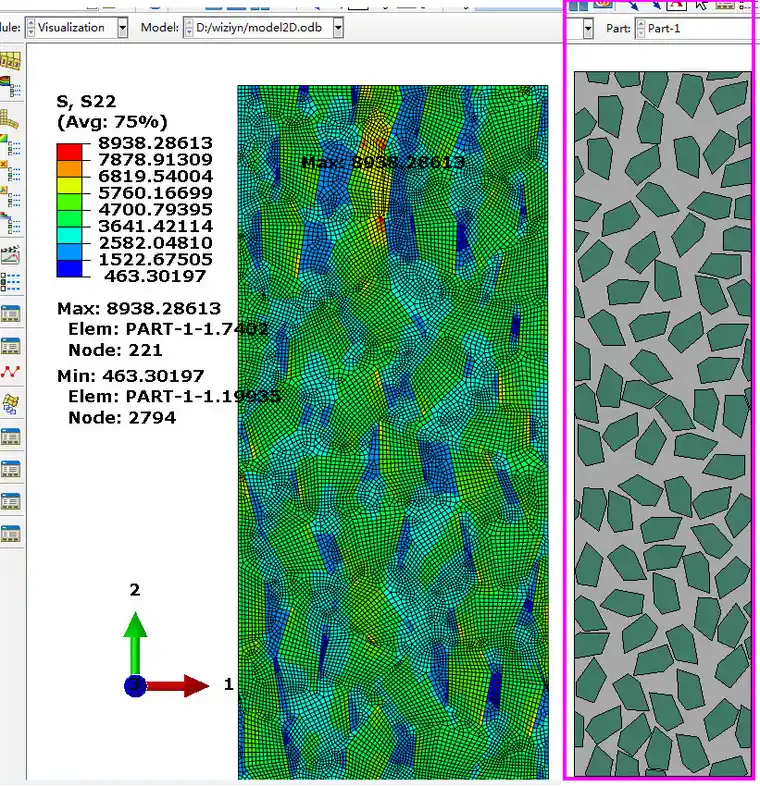Image resolution: width=760 pixels, height=787 pixels.
Task: Click the yellow grid icon numbered 123
Action: pyautogui.click(x=11, y=63)
